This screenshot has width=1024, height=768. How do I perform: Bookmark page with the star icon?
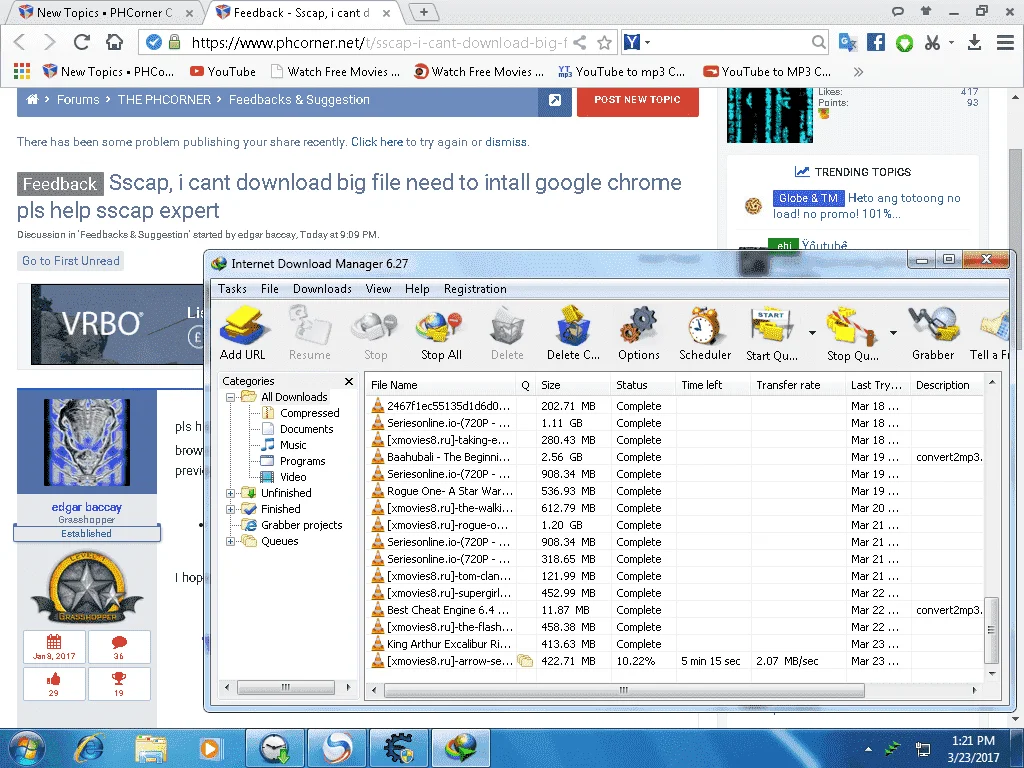pyautogui.click(x=605, y=43)
